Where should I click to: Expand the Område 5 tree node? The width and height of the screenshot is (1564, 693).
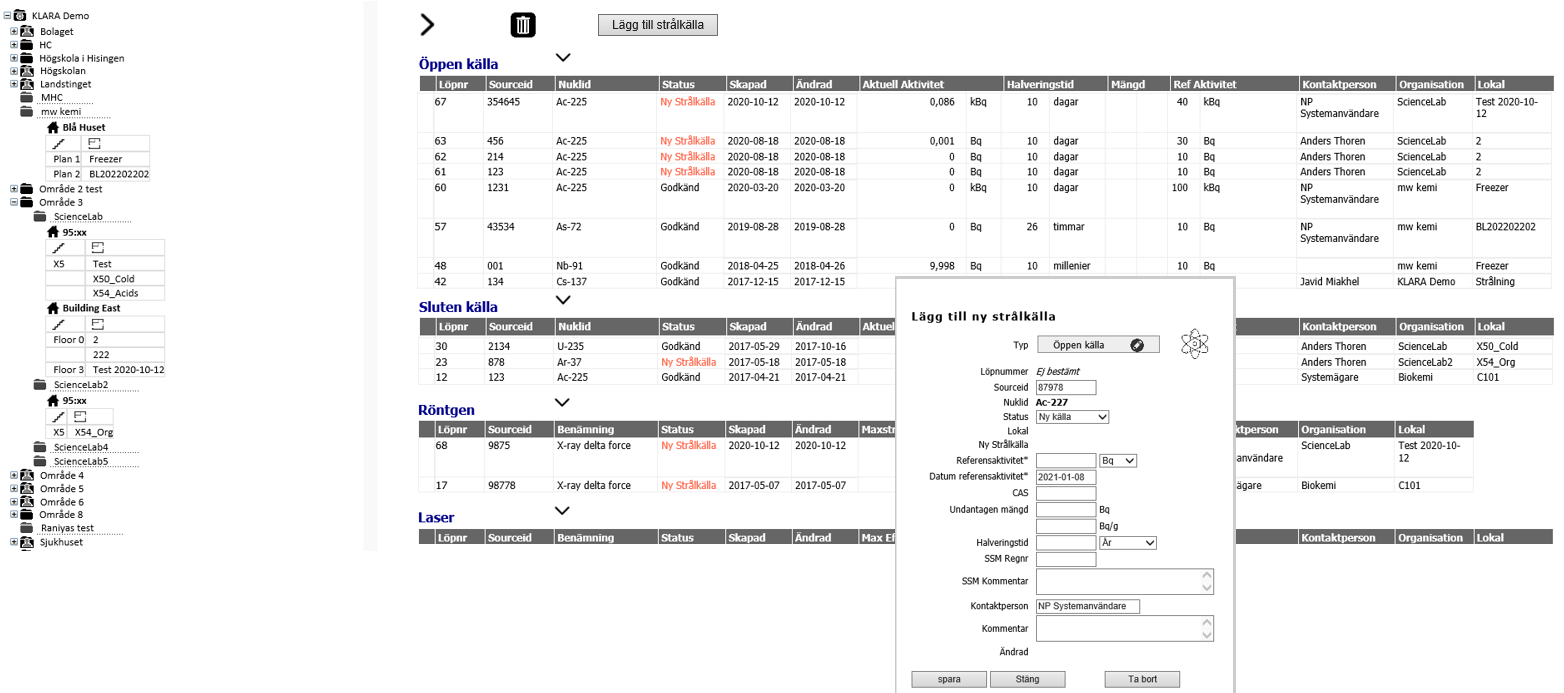pyautogui.click(x=14, y=488)
